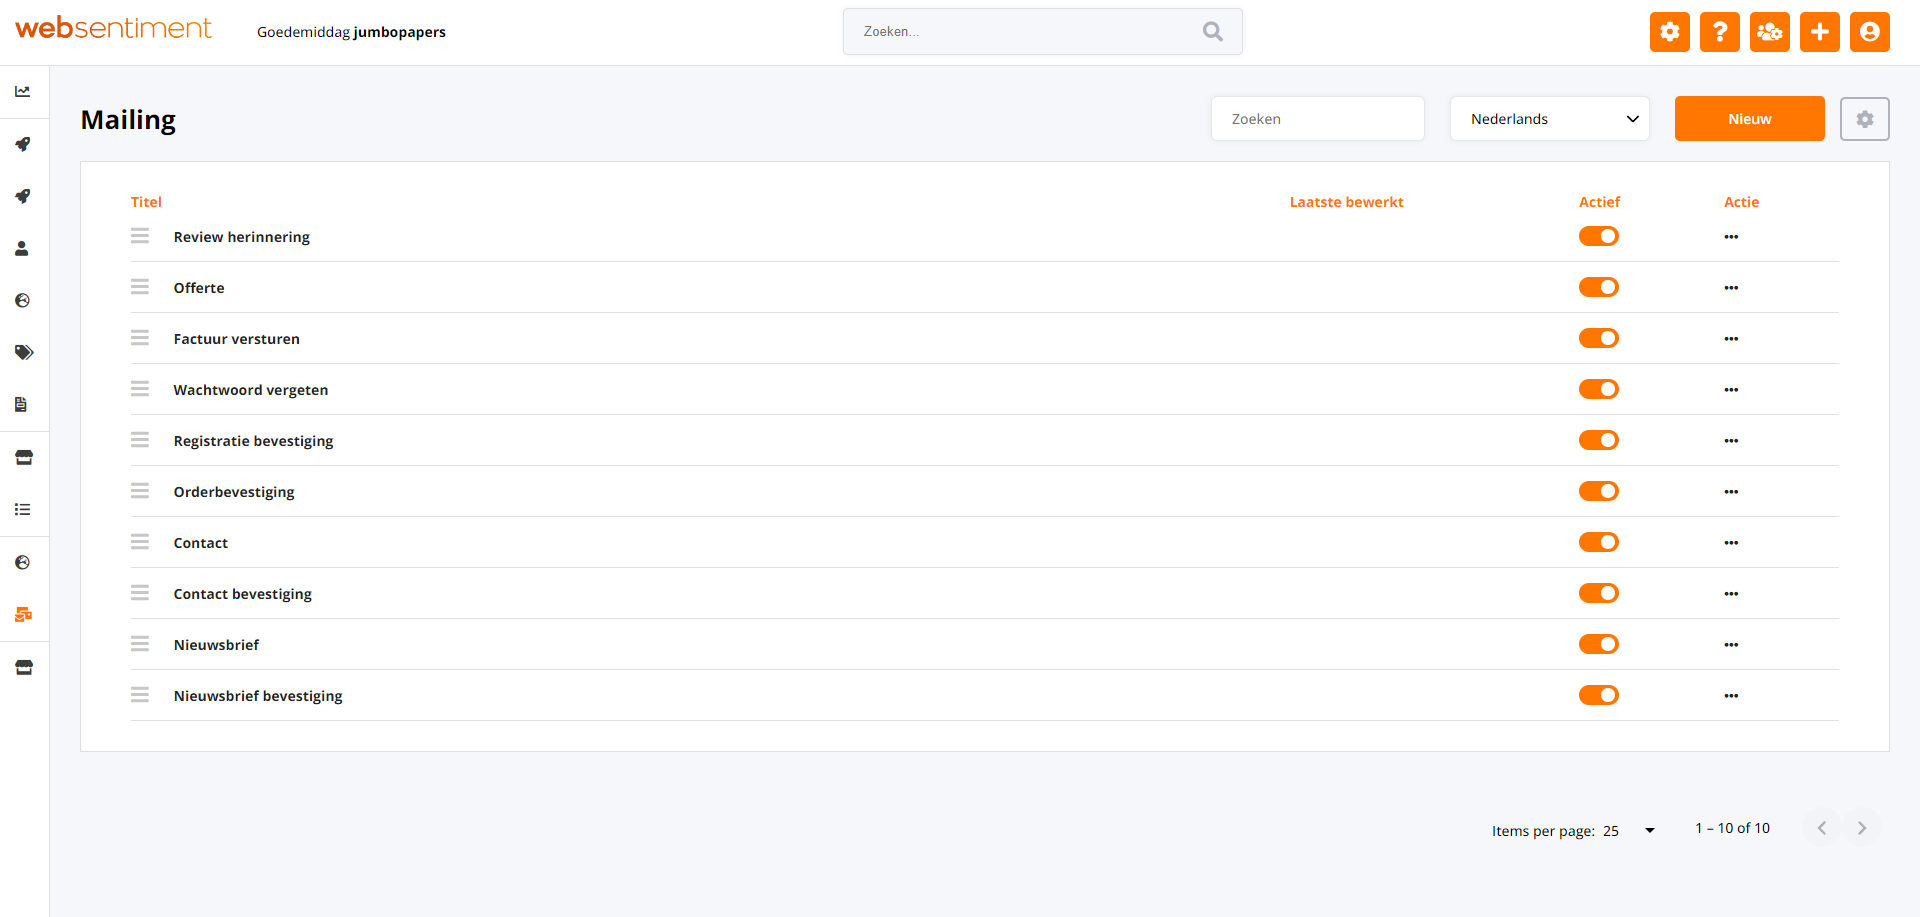Expand the items per page dropdown
This screenshot has width=1920, height=917.
point(1649,830)
